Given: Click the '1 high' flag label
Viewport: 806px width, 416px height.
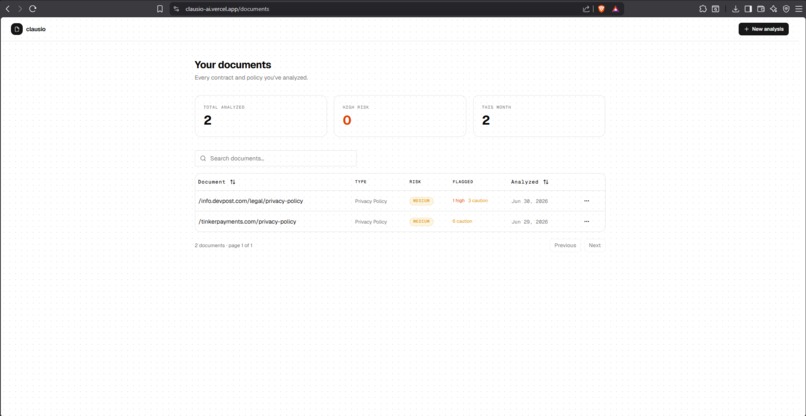Looking at the screenshot, I should click(459, 201).
